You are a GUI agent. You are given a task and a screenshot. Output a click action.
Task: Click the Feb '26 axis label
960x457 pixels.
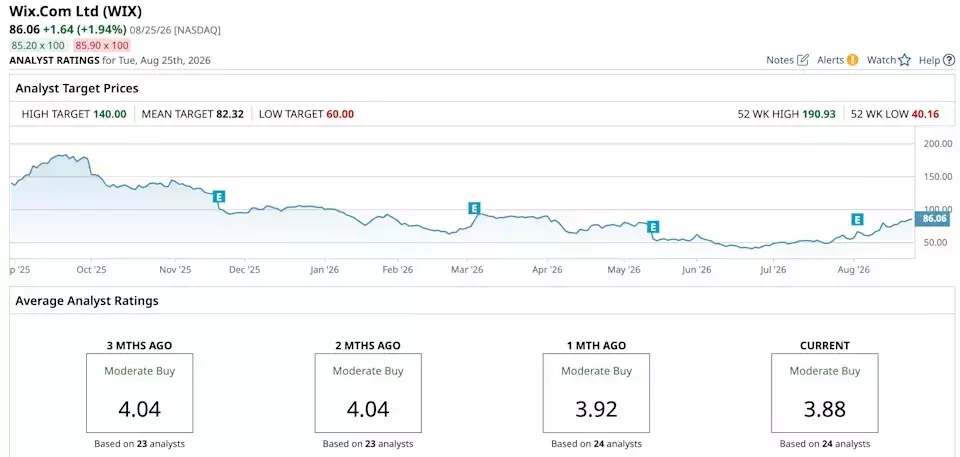398,269
